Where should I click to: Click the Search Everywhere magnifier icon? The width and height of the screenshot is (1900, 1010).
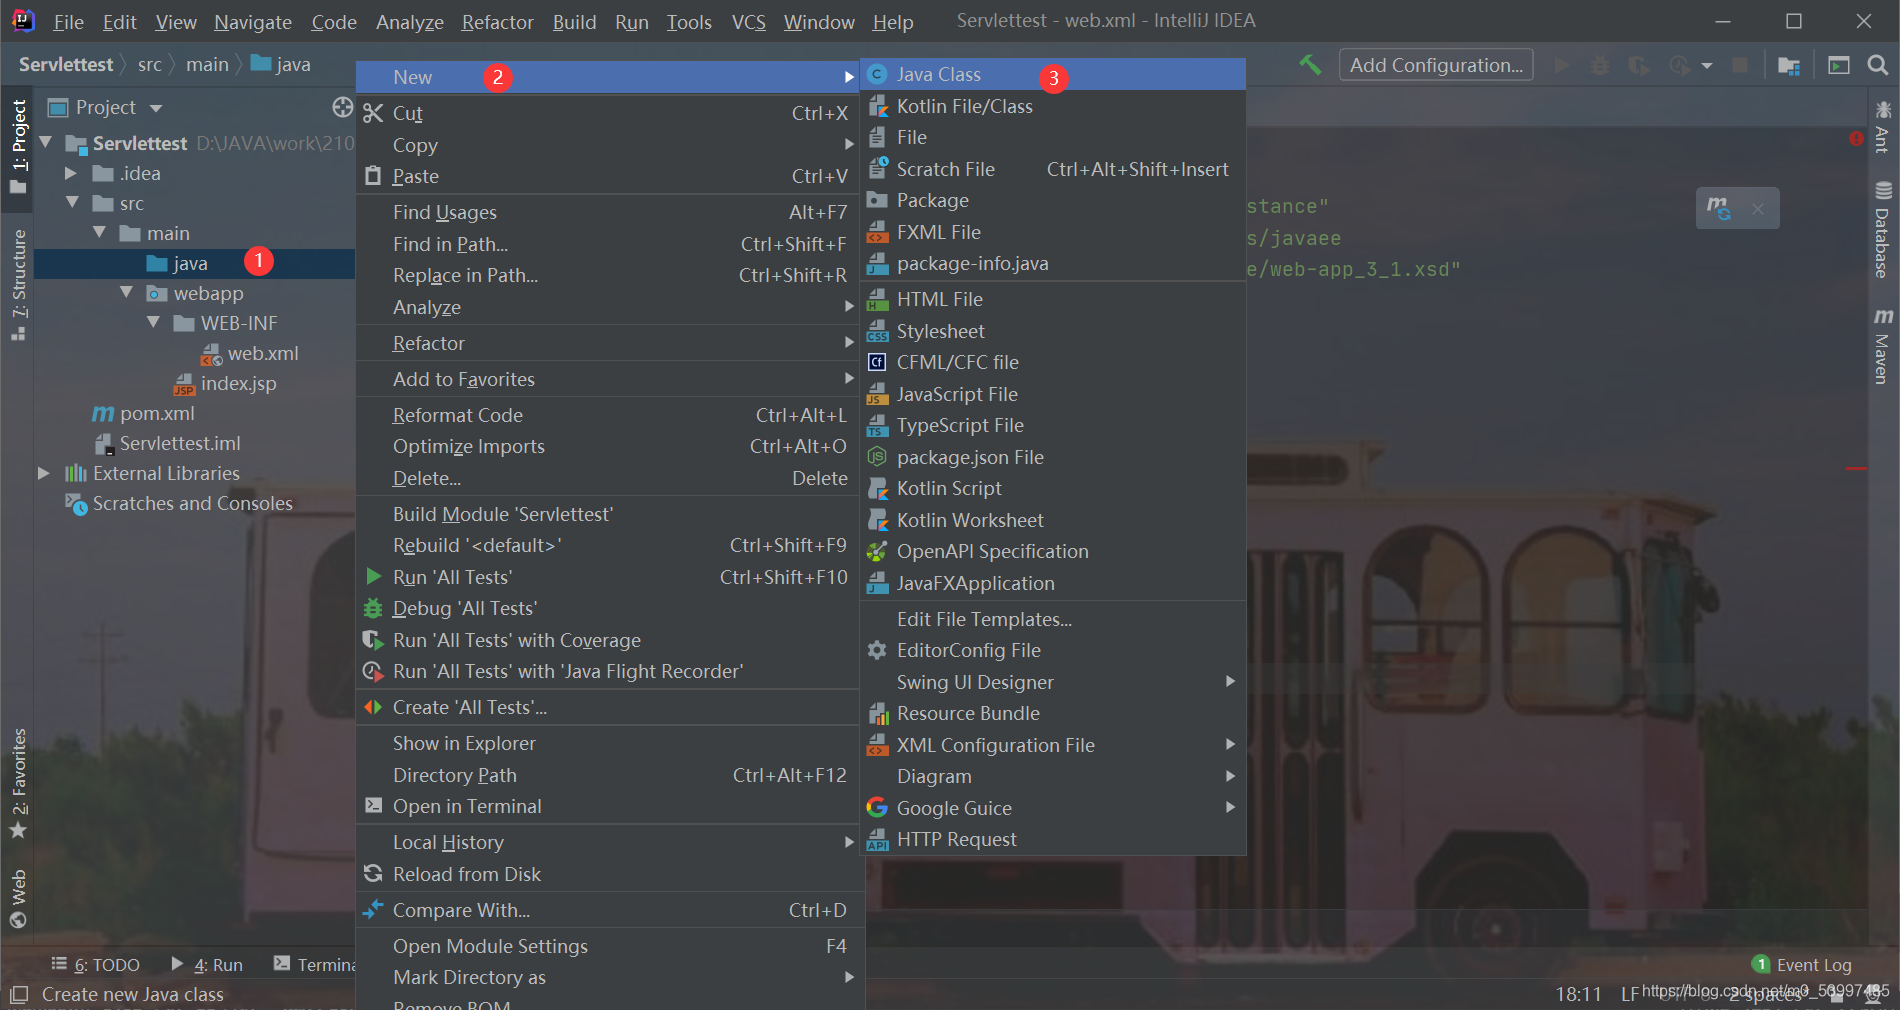pos(1878,65)
